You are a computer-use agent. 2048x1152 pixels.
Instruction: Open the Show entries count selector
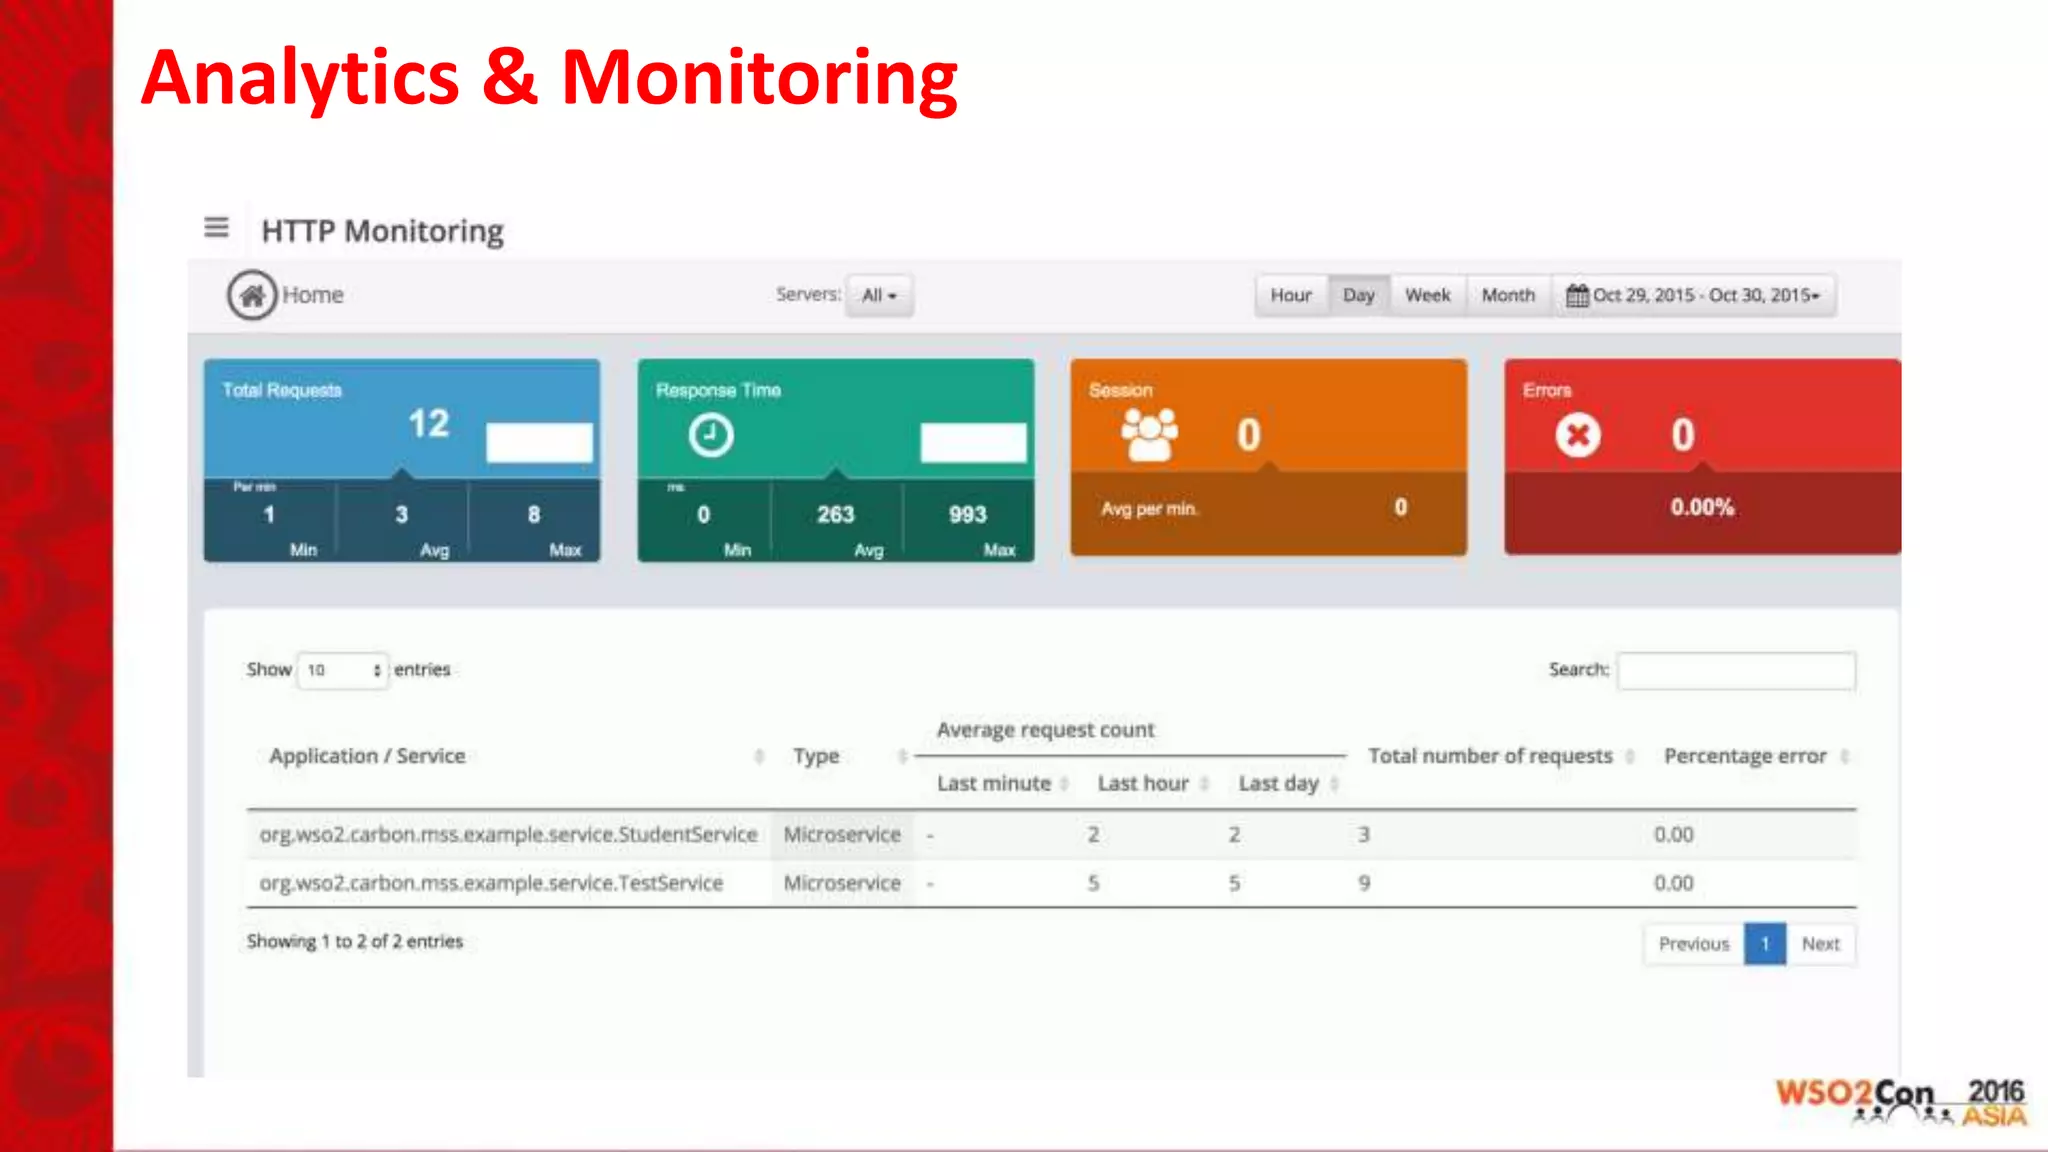click(343, 670)
